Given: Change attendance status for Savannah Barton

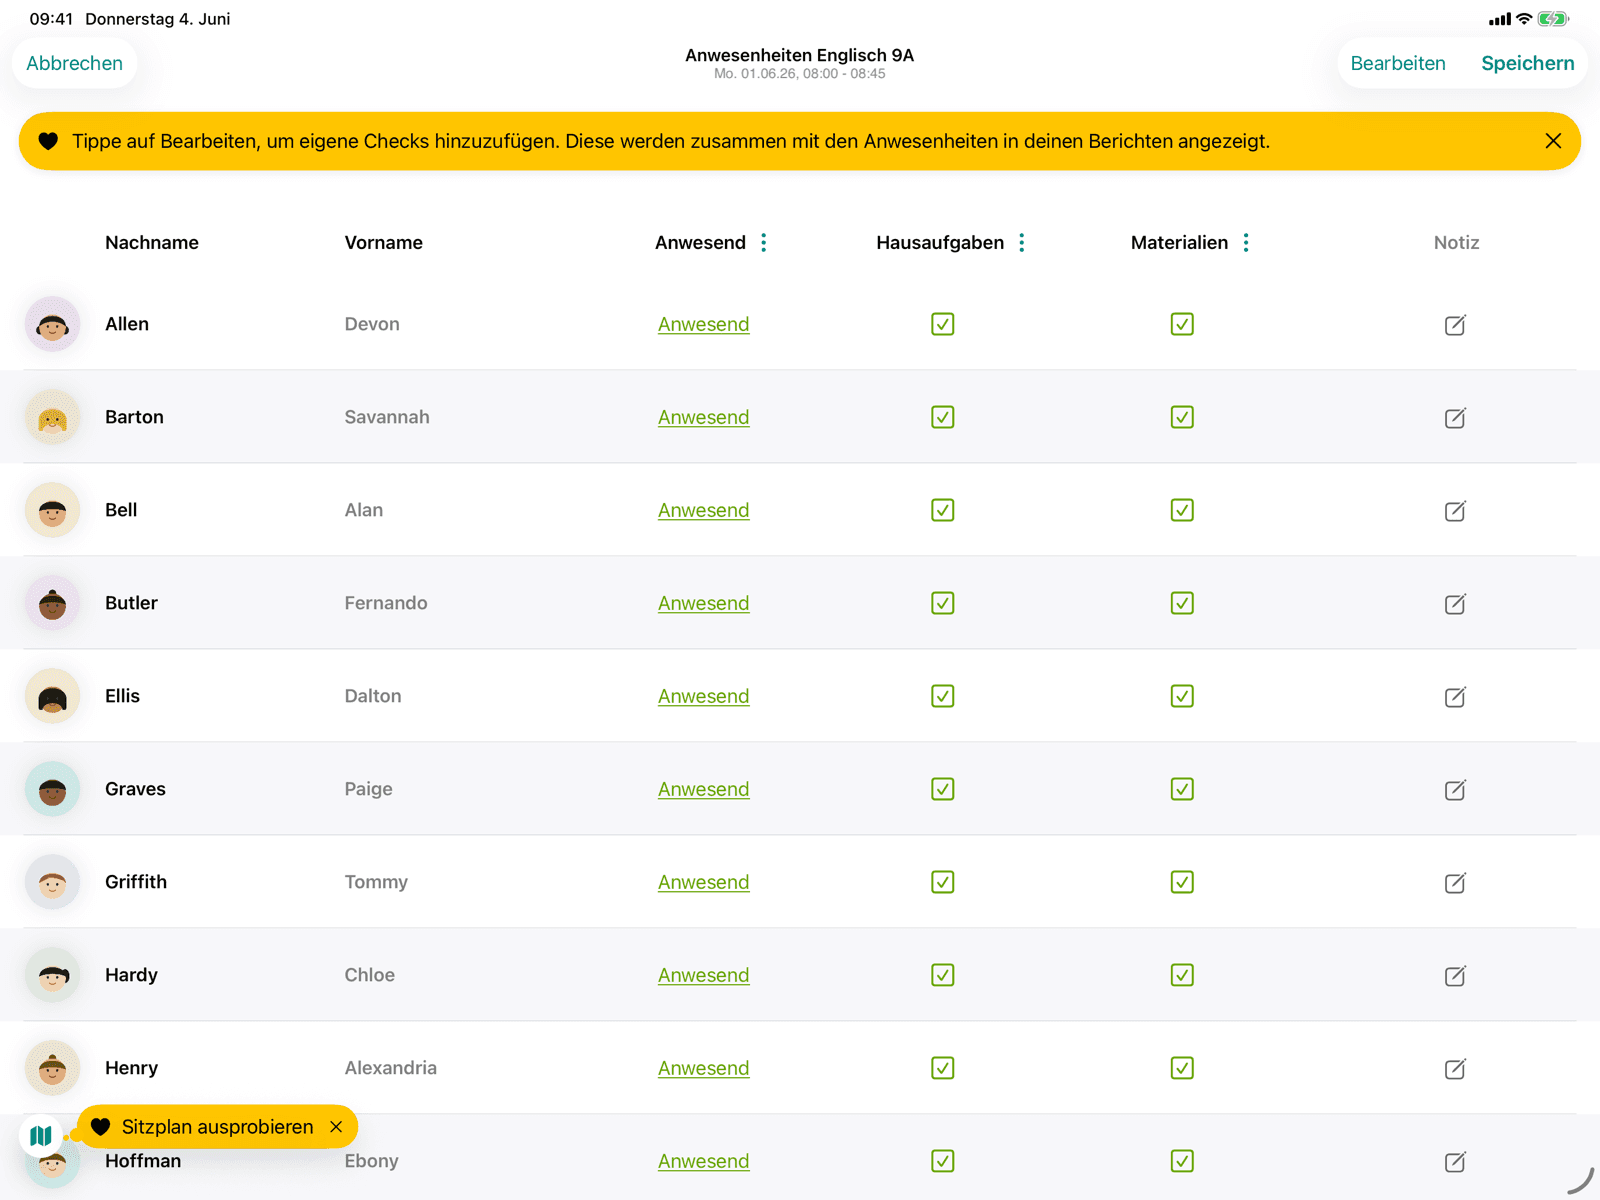Looking at the screenshot, I should (703, 417).
